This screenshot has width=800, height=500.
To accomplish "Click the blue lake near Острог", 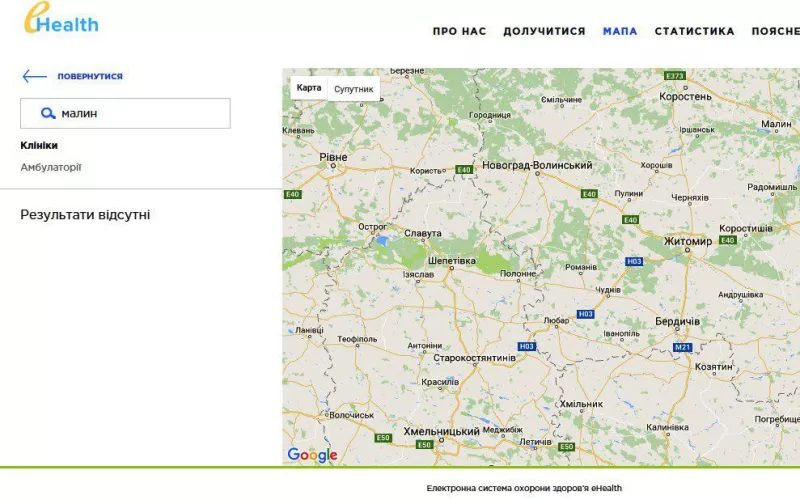I will click(x=381, y=240).
